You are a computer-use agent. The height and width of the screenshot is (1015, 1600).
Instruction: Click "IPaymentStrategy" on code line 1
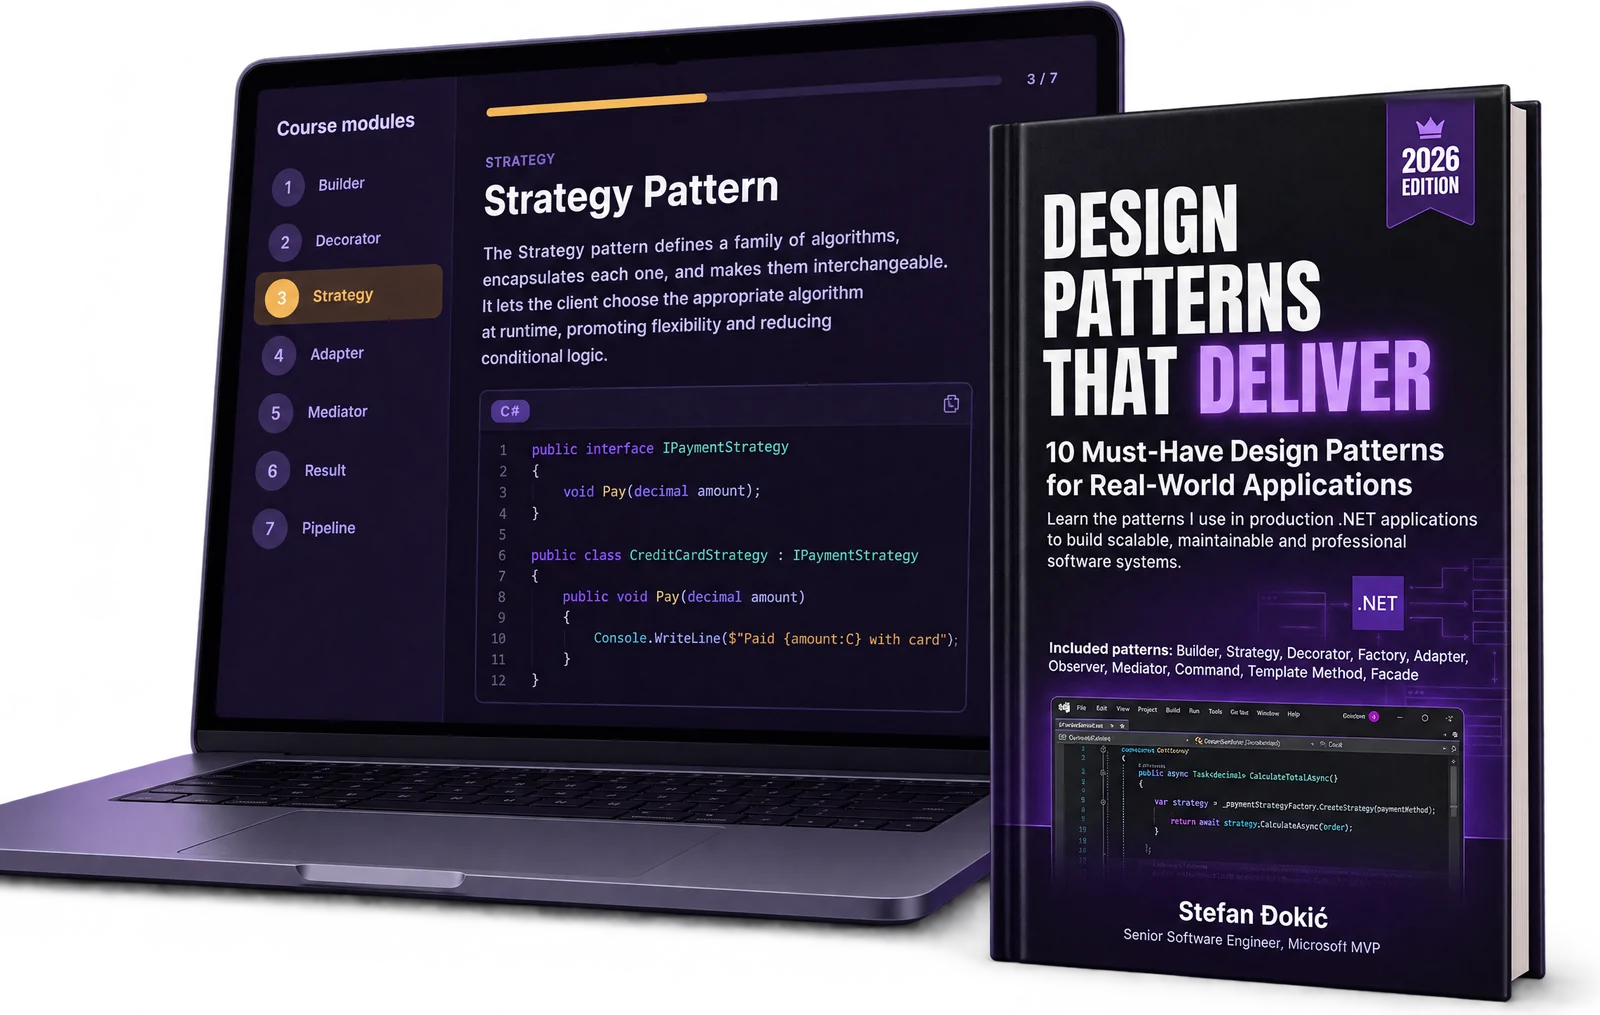725,447
